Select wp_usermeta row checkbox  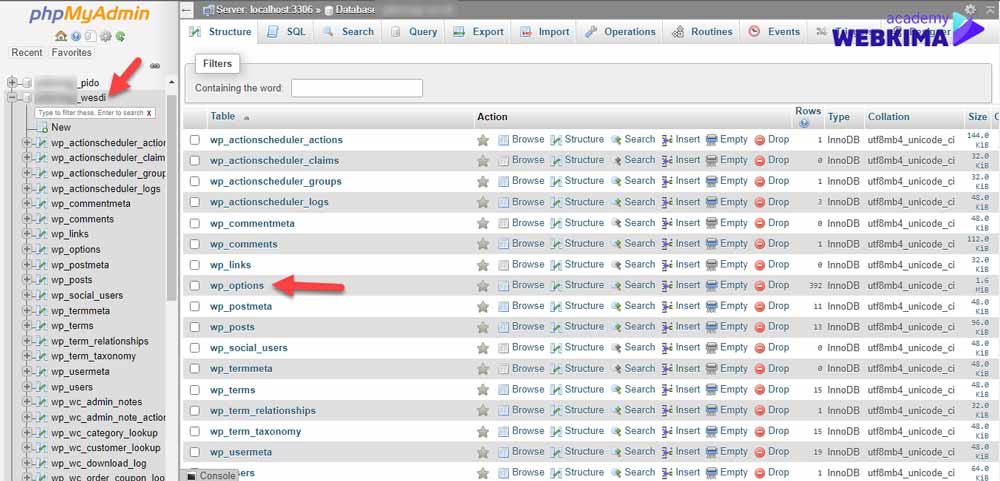(195, 452)
